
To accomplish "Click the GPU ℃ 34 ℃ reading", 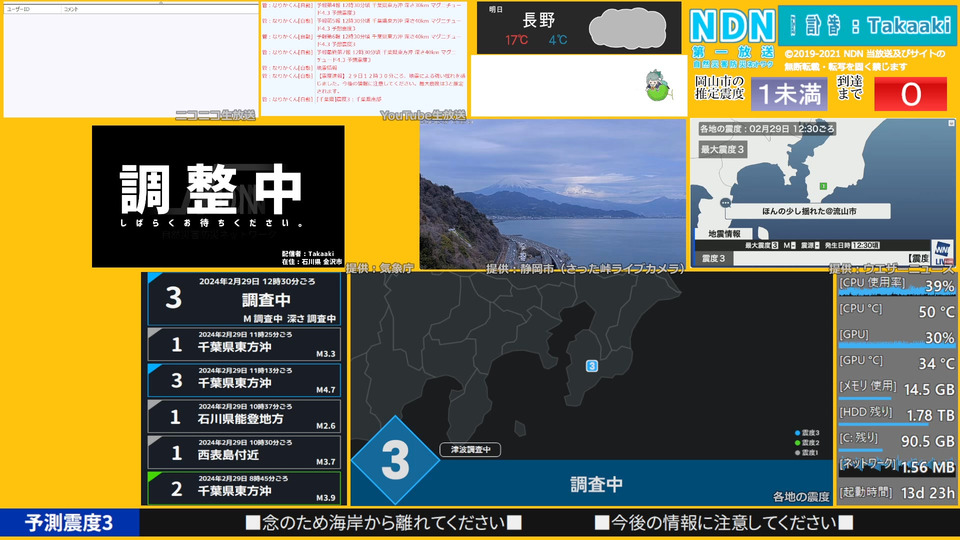I will [896, 362].
